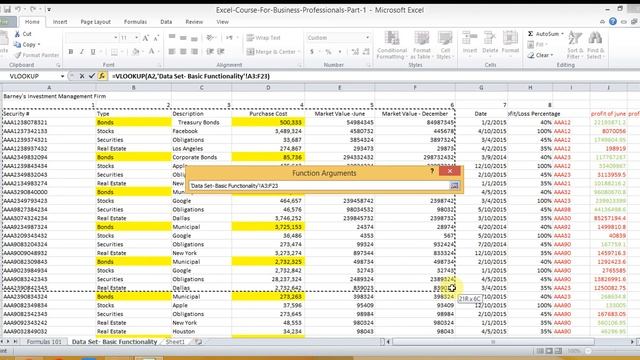This screenshot has height=360, width=640.
Task: Click Undo in Quick Access Toolbar
Action: 18,9
